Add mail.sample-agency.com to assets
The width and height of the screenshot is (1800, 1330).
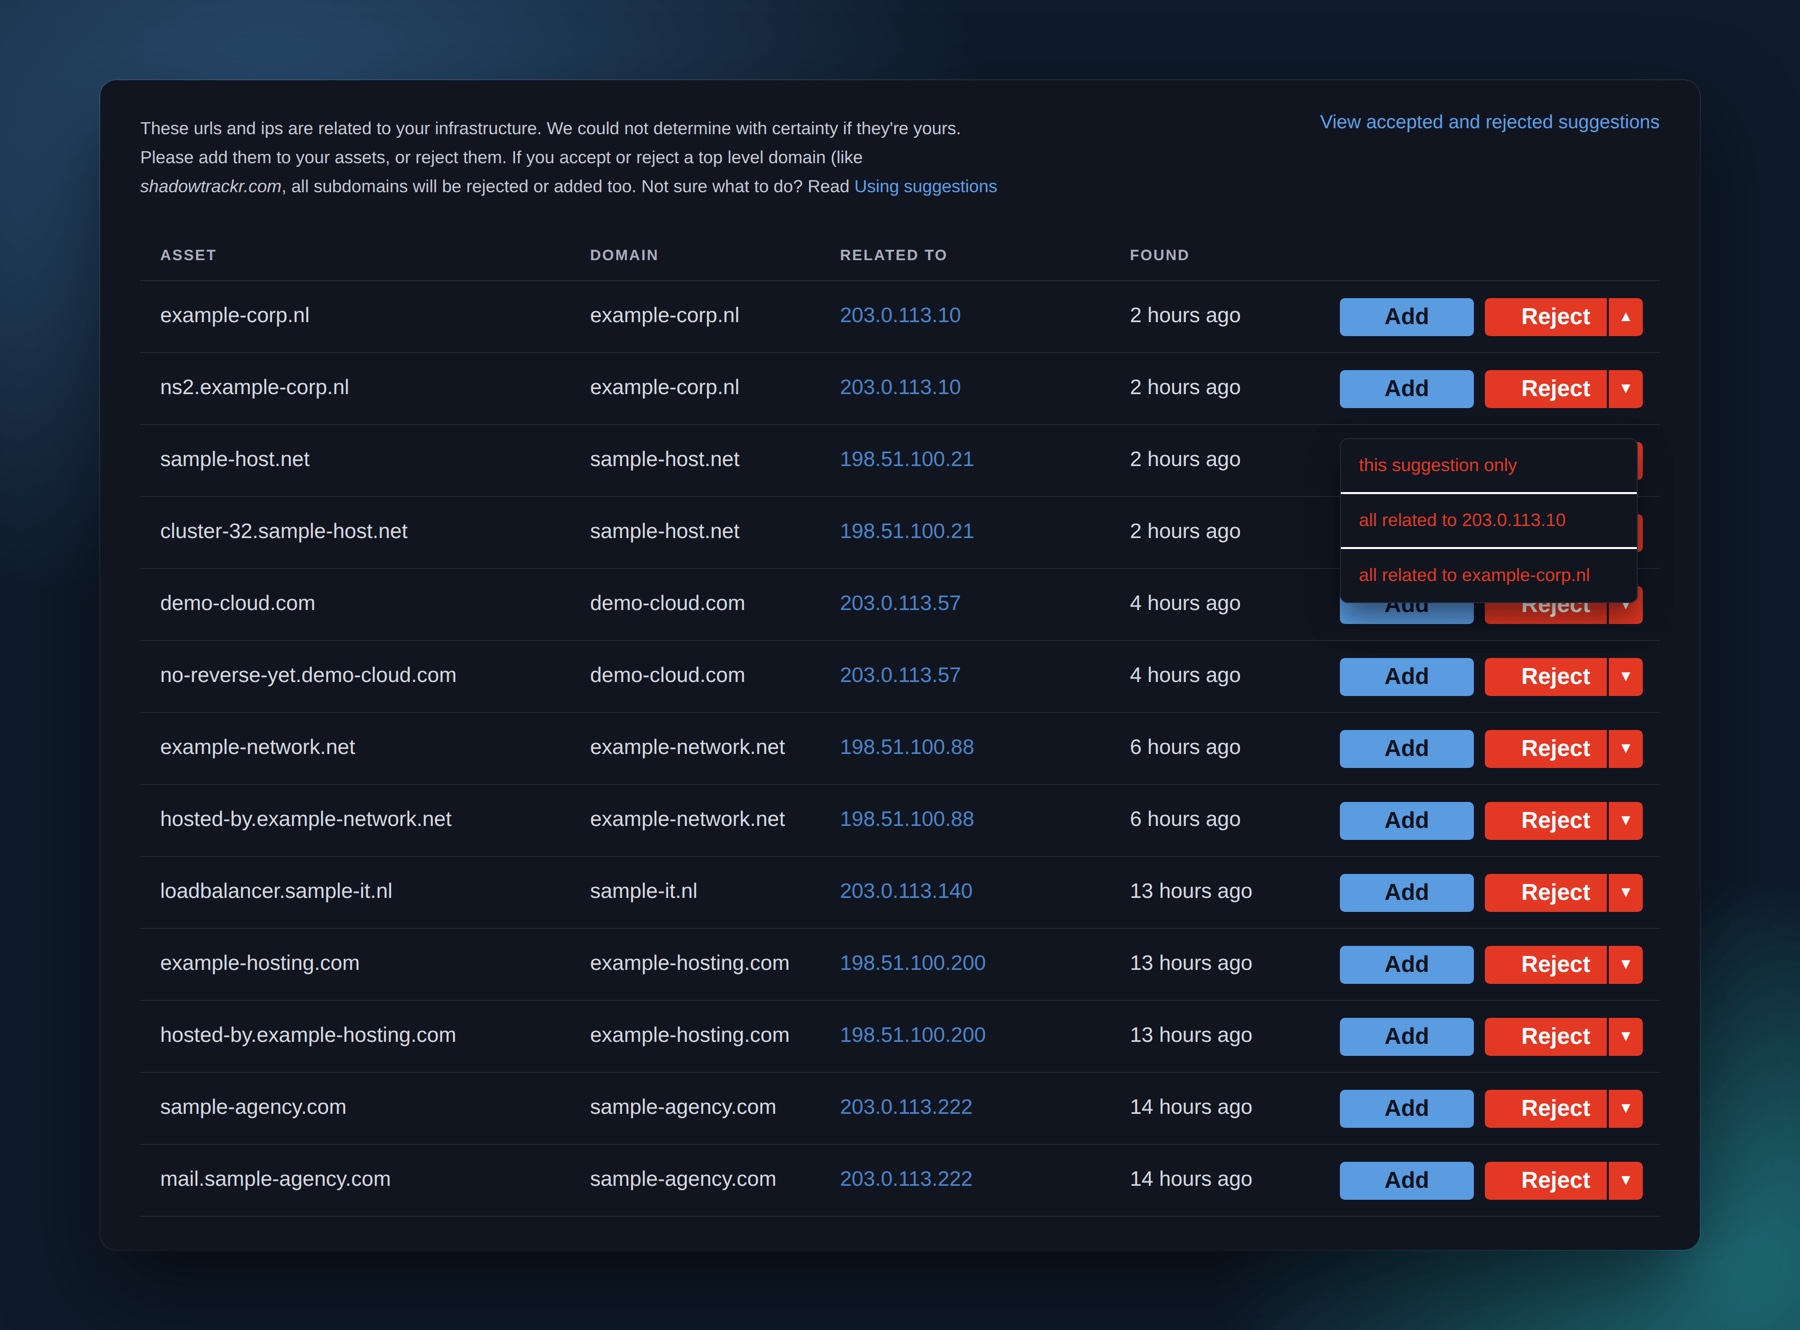pyautogui.click(x=1406, y=1181)
